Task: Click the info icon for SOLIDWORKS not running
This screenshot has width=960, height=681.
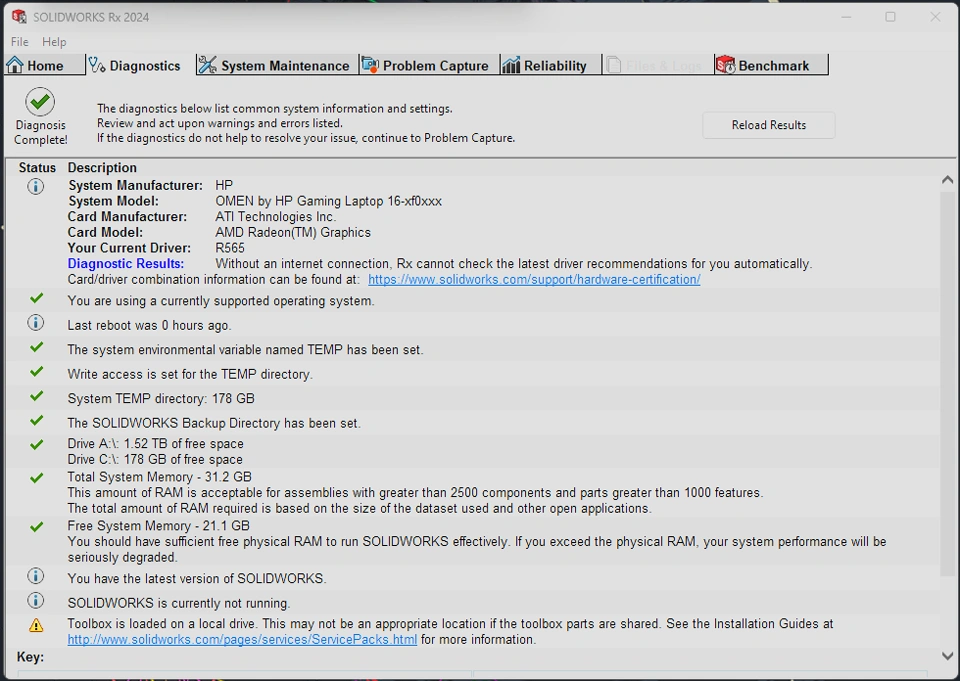Action: pos(36,600)
